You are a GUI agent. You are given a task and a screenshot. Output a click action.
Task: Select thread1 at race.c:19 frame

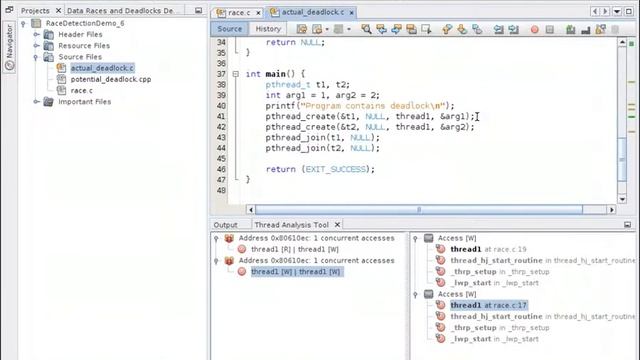(x=488, y=249)
